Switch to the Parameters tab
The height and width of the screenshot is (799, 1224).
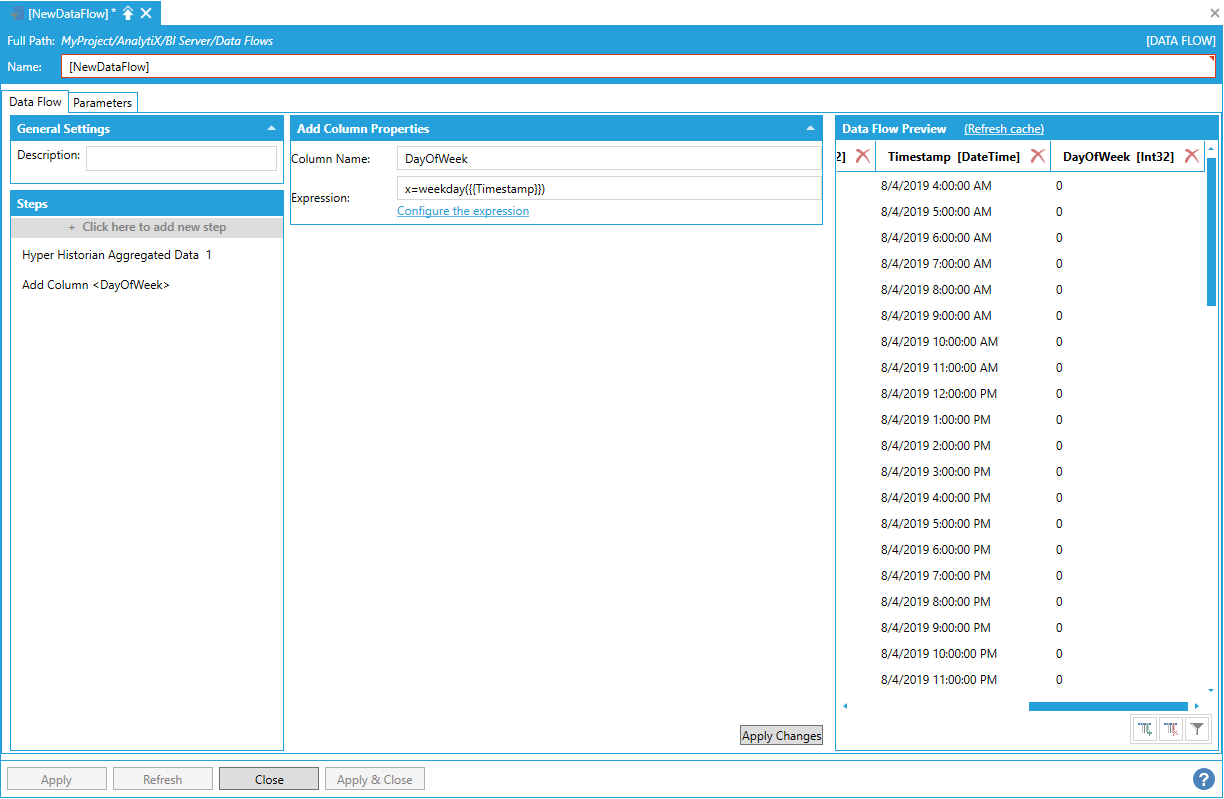(103, 103)
